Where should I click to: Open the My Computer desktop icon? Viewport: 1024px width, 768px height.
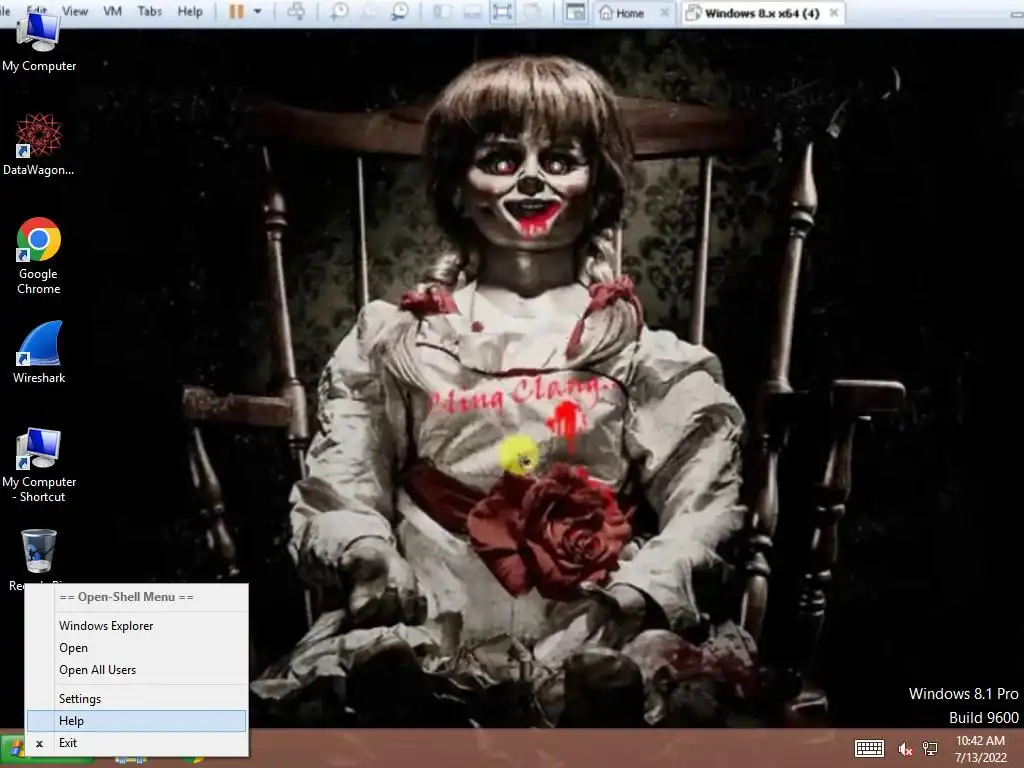(x=39, y=42)
